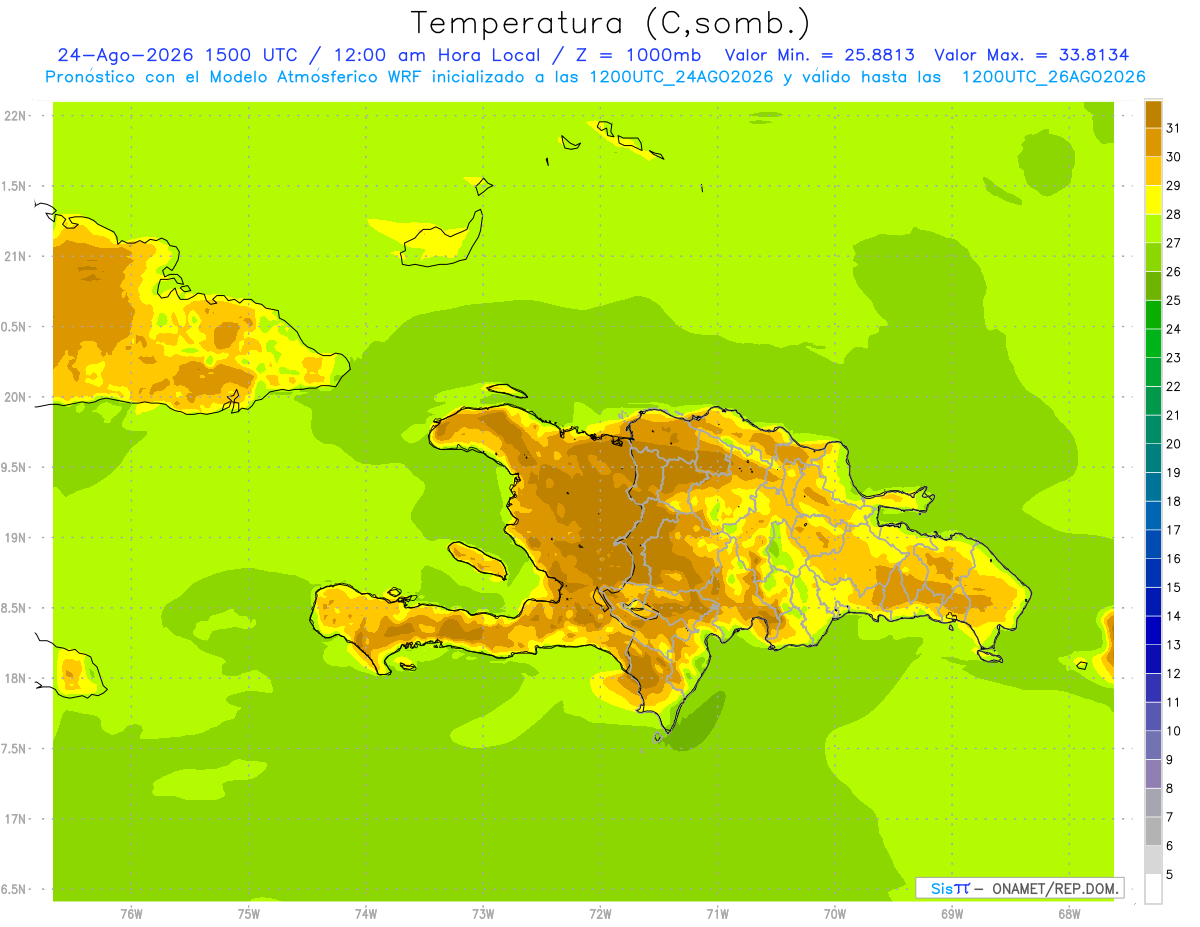Viewport: 1200px width, 927px height.
Task: Click the '22N' latitude label
Action: point(16,116)
